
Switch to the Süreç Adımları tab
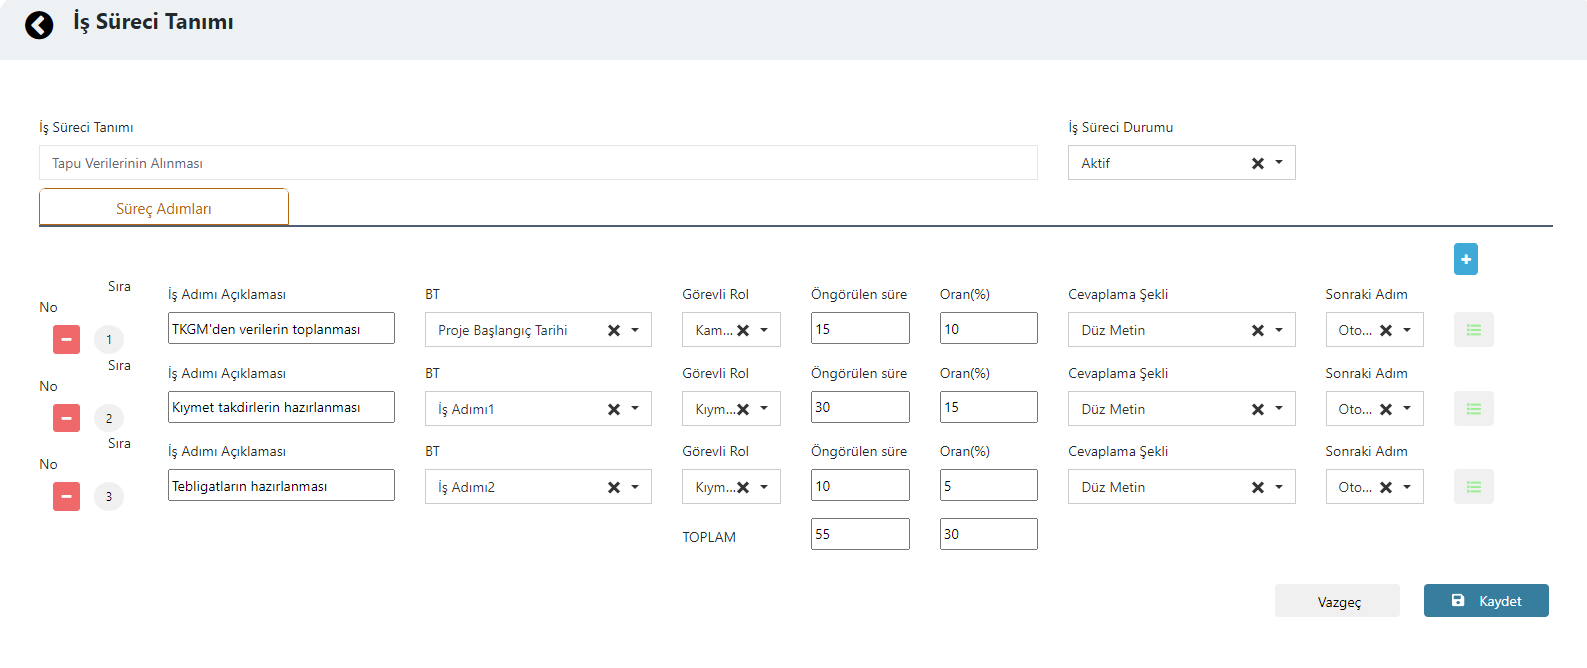click(164, 208)
